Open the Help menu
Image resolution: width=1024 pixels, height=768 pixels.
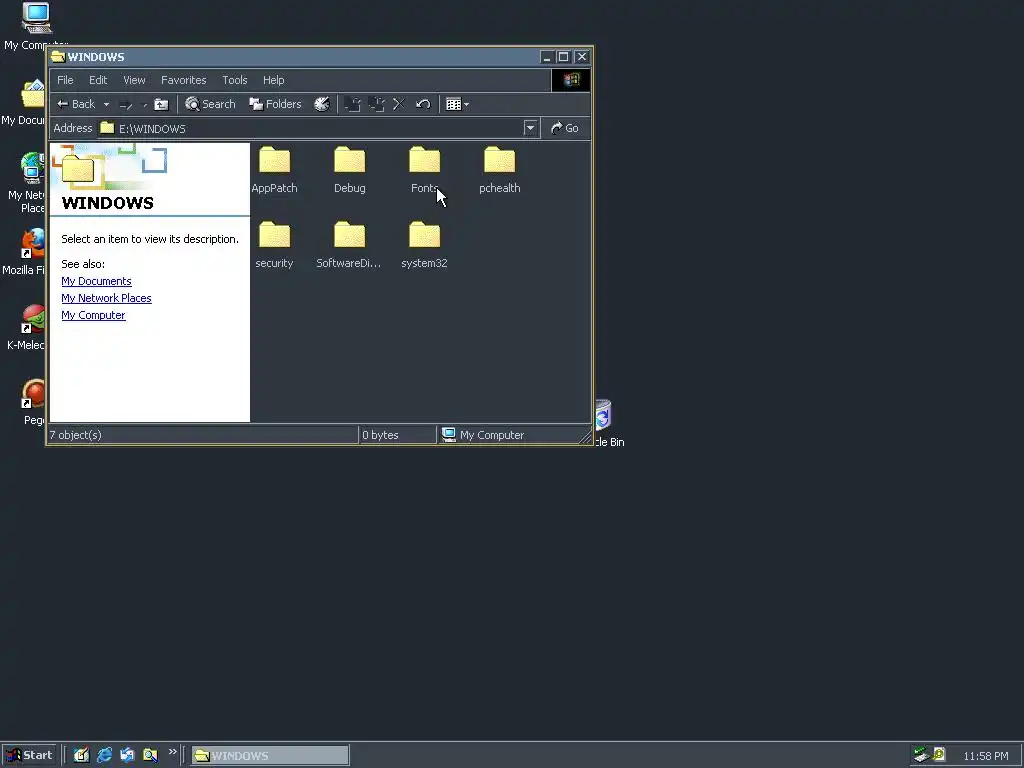[x=274, y=80]
